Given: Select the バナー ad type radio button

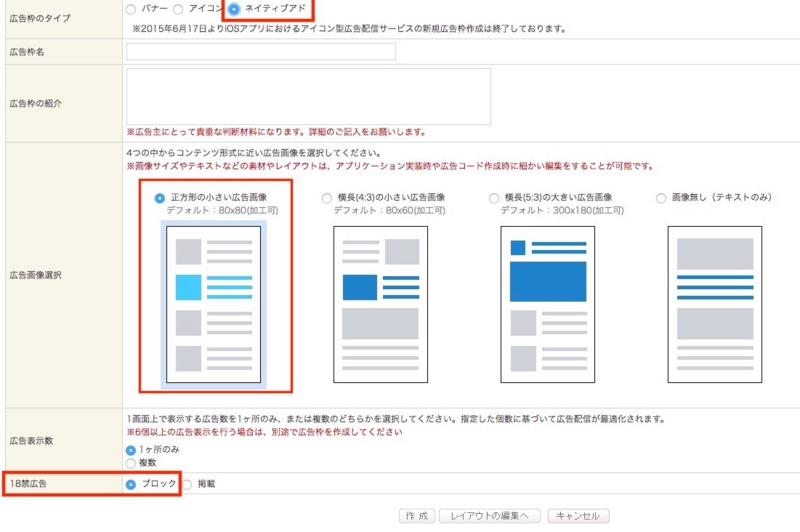Looking at the screenshot, I should point(131,9).
